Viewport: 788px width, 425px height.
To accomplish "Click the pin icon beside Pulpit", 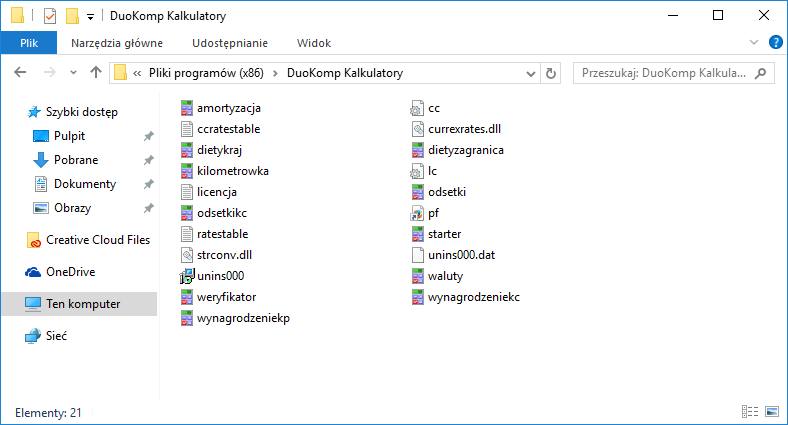I will click(x=149, y=136).
